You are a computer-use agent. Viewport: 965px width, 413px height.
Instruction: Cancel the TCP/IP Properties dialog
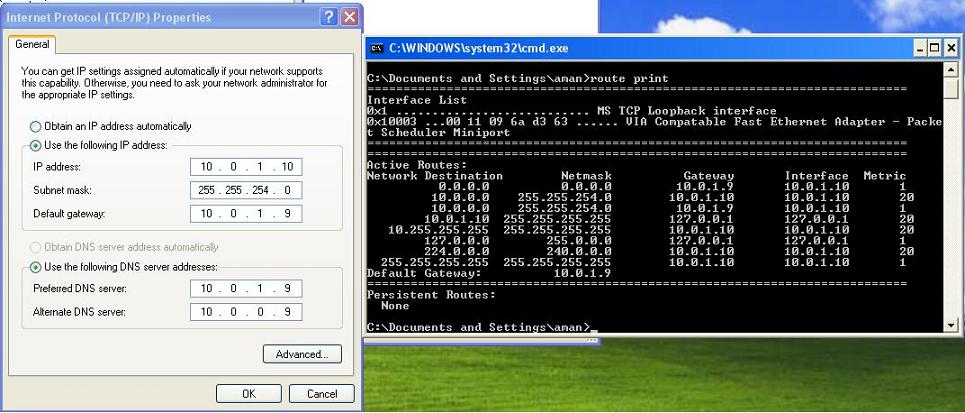point(322,393)
